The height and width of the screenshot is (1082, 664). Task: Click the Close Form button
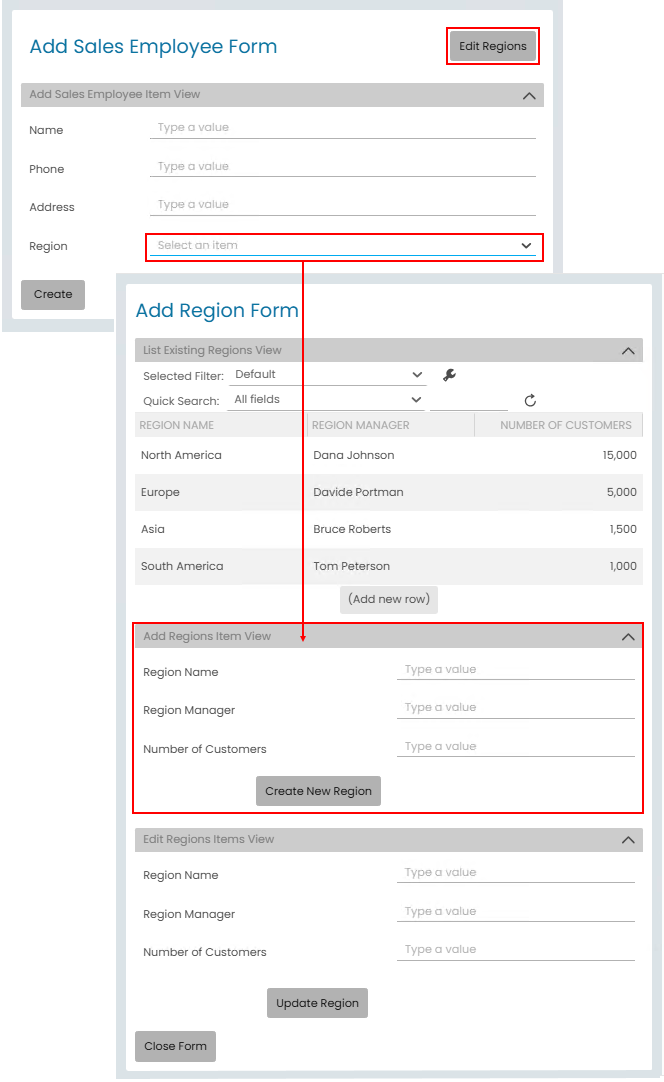[175, 1046]
